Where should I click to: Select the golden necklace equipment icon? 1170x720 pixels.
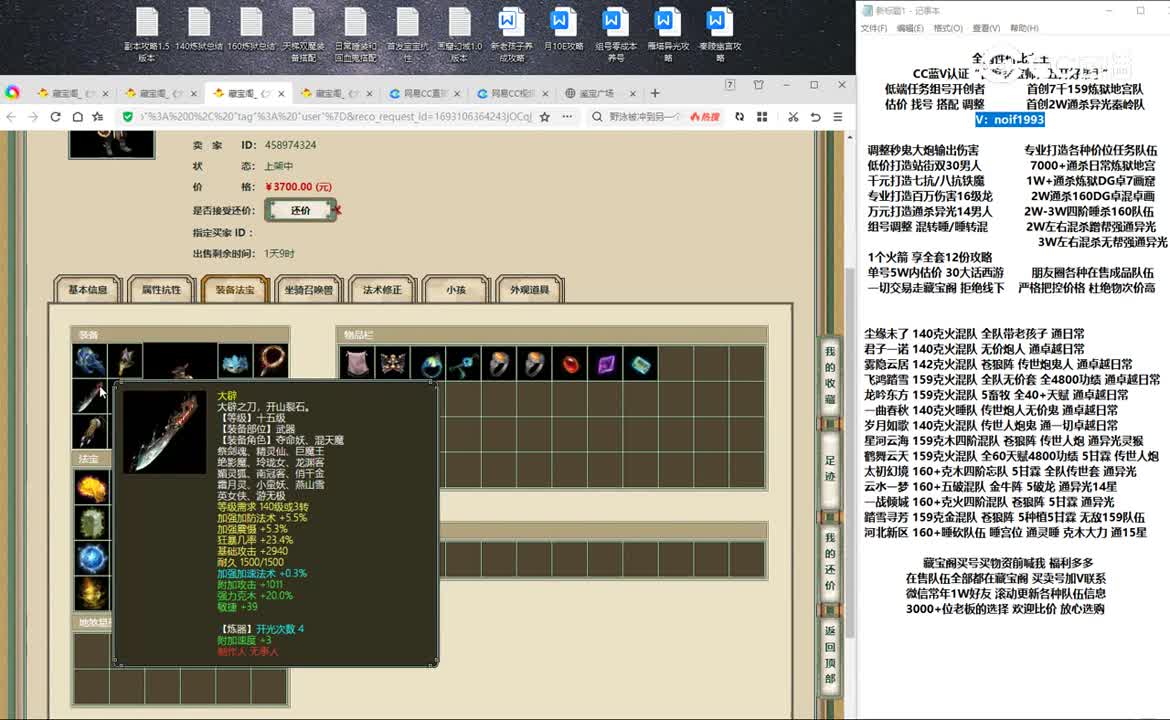click(271, 361)
